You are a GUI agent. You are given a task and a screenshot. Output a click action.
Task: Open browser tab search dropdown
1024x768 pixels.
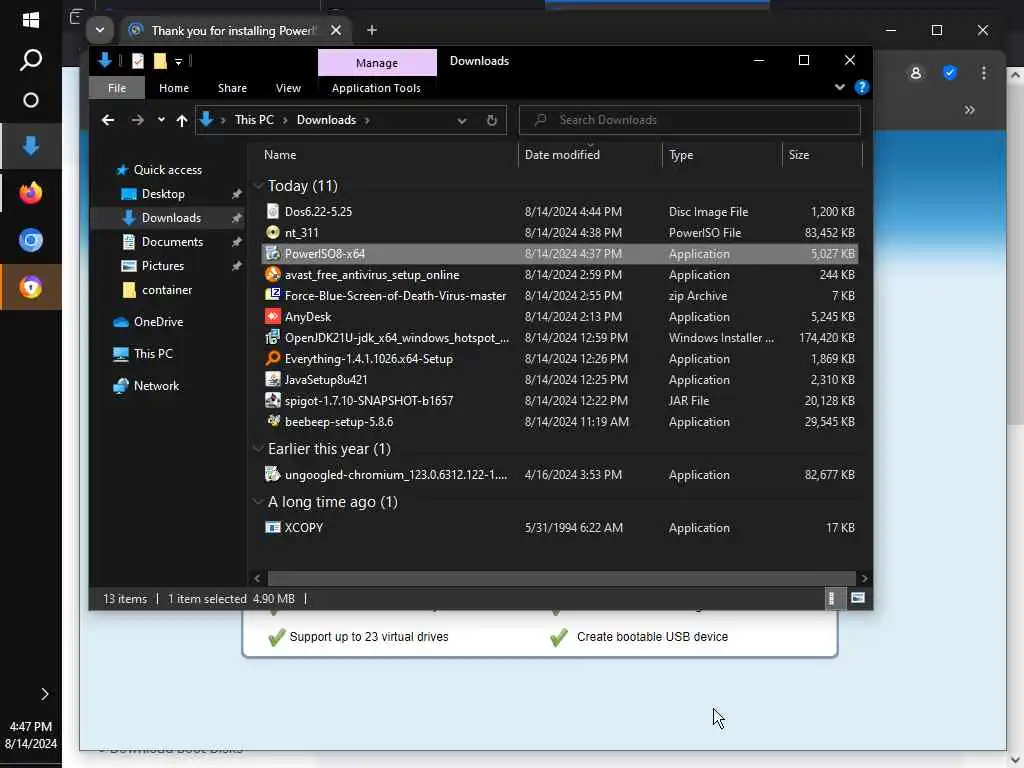[x=100, y=30]
